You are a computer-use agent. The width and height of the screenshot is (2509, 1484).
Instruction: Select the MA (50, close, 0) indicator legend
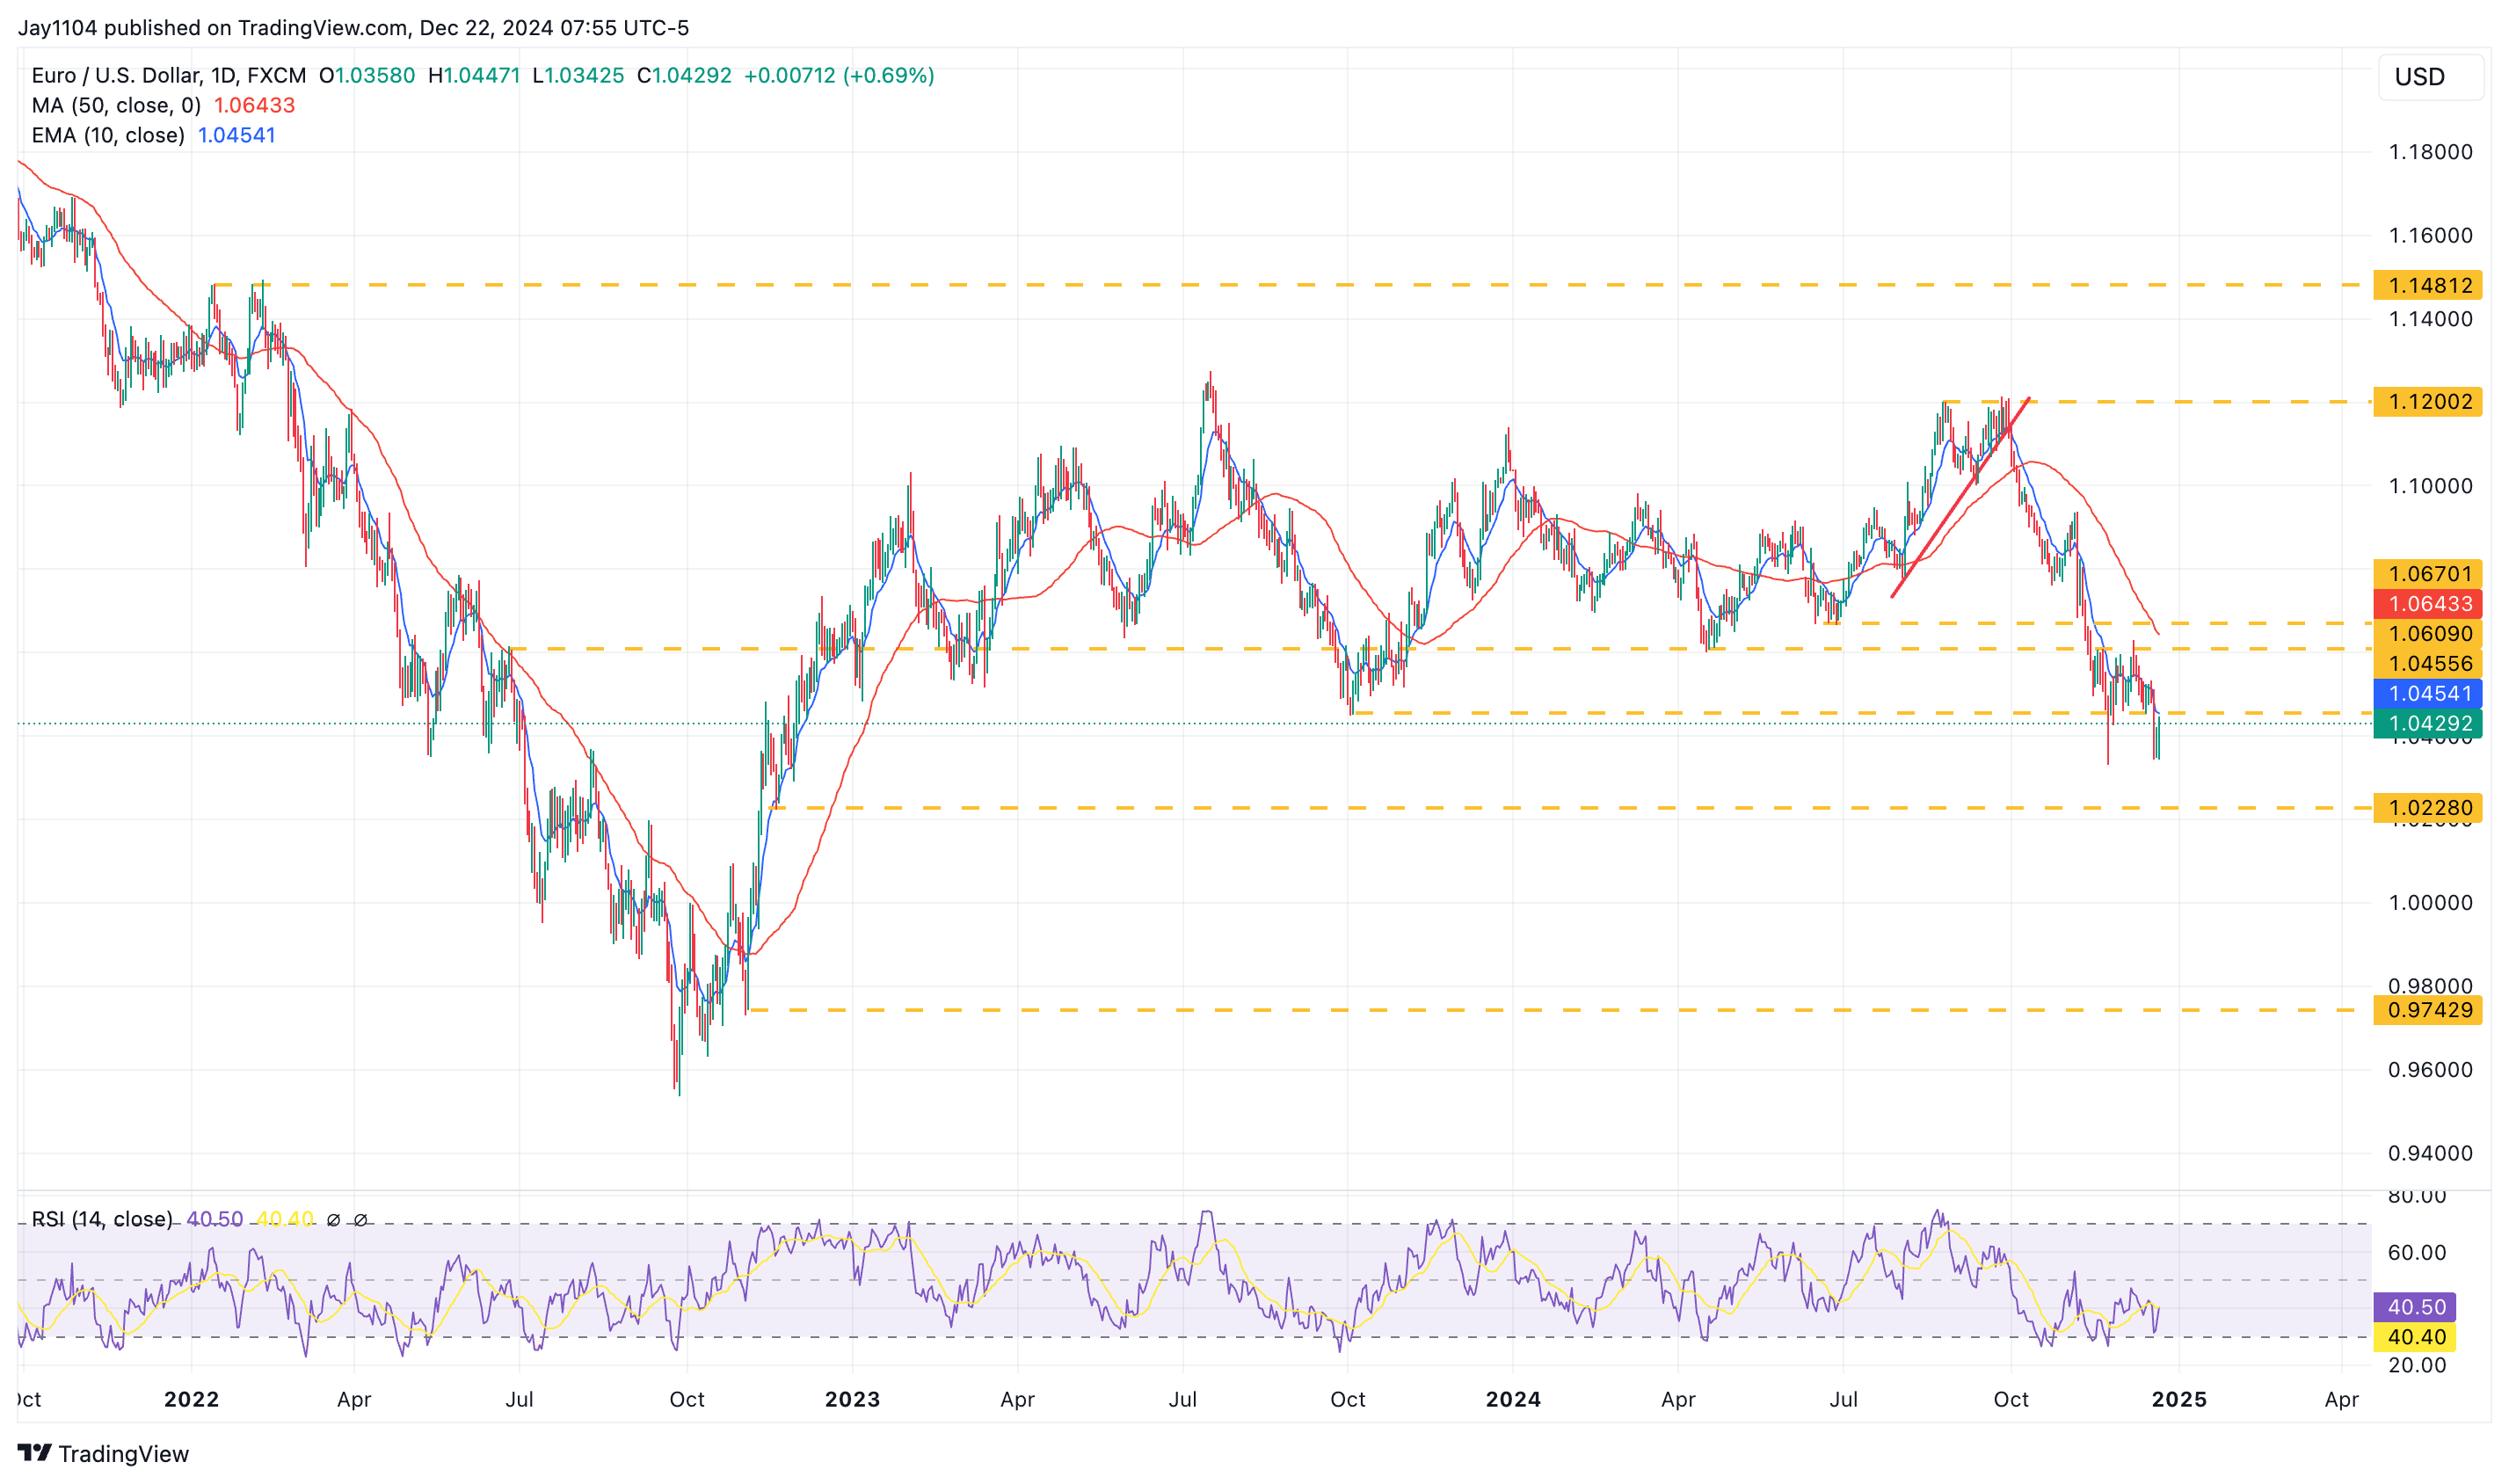click(116, 106)
